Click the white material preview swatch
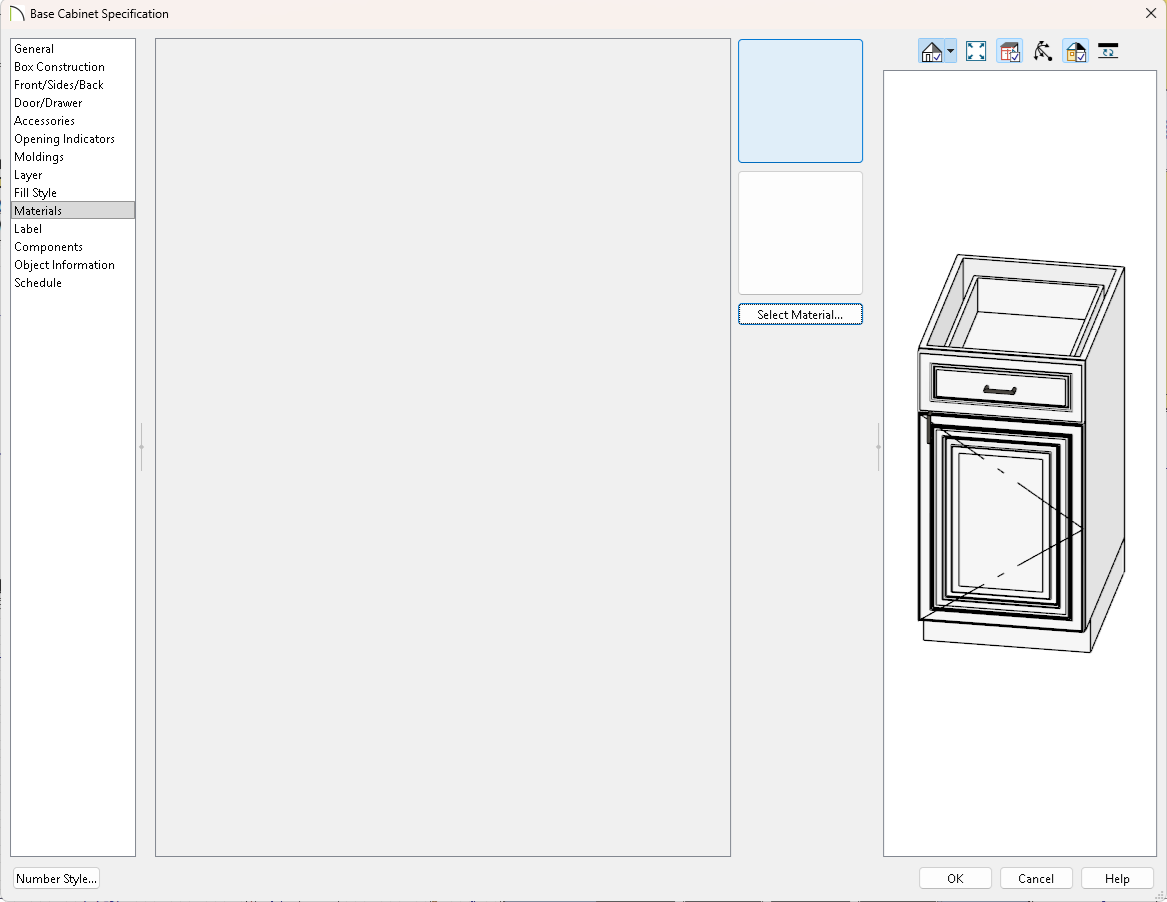This screenshot has height=902, width=1167. point(800,233)
